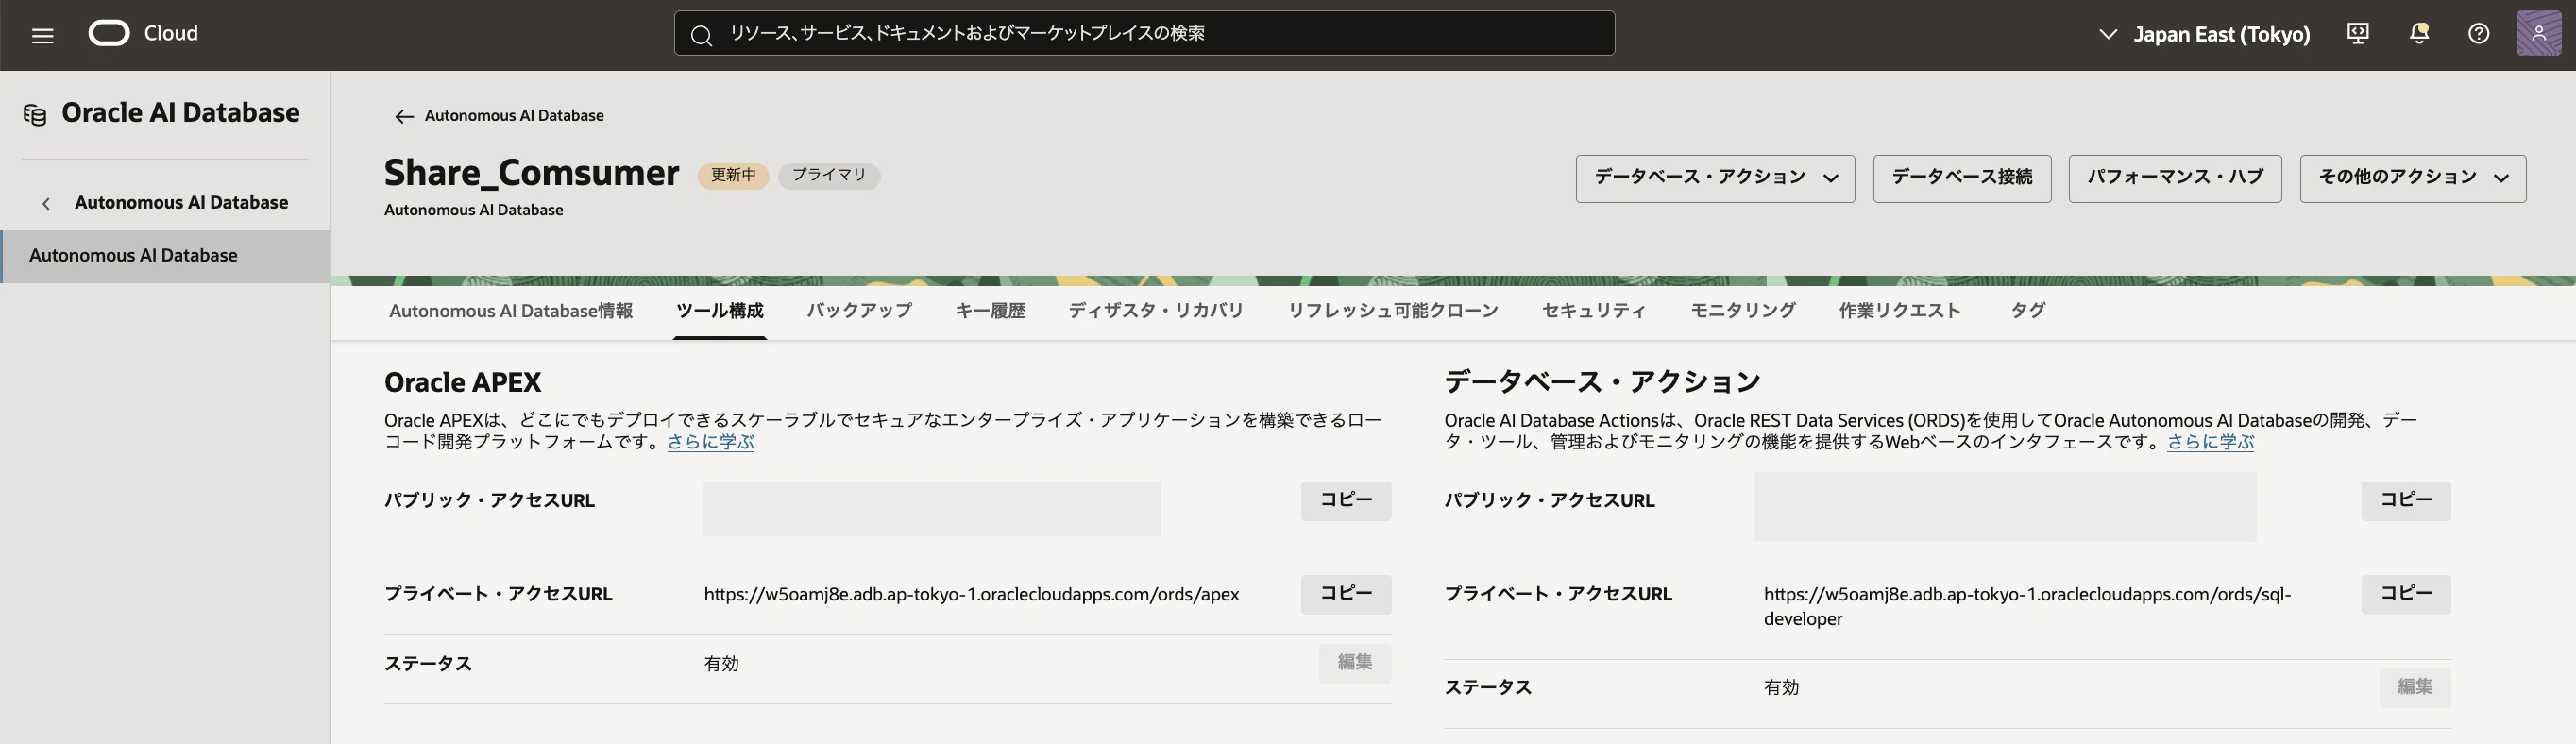2576x744 pixels.
Task: Copy the Database Actions public access URL
Action: point(2405,500)
